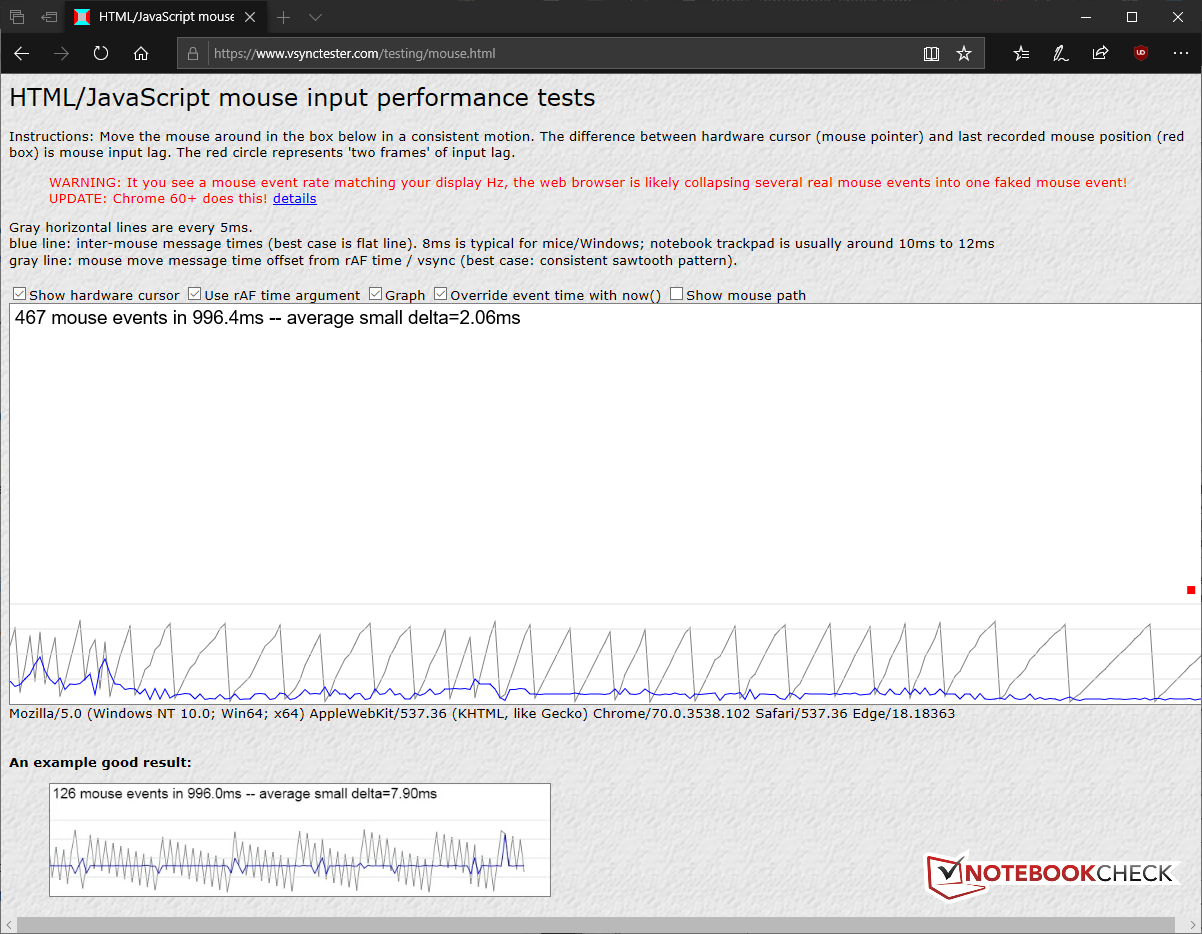Click the '467 mouse events' result text
Screen dimensions: 1202x934
(x=268, y=319)
